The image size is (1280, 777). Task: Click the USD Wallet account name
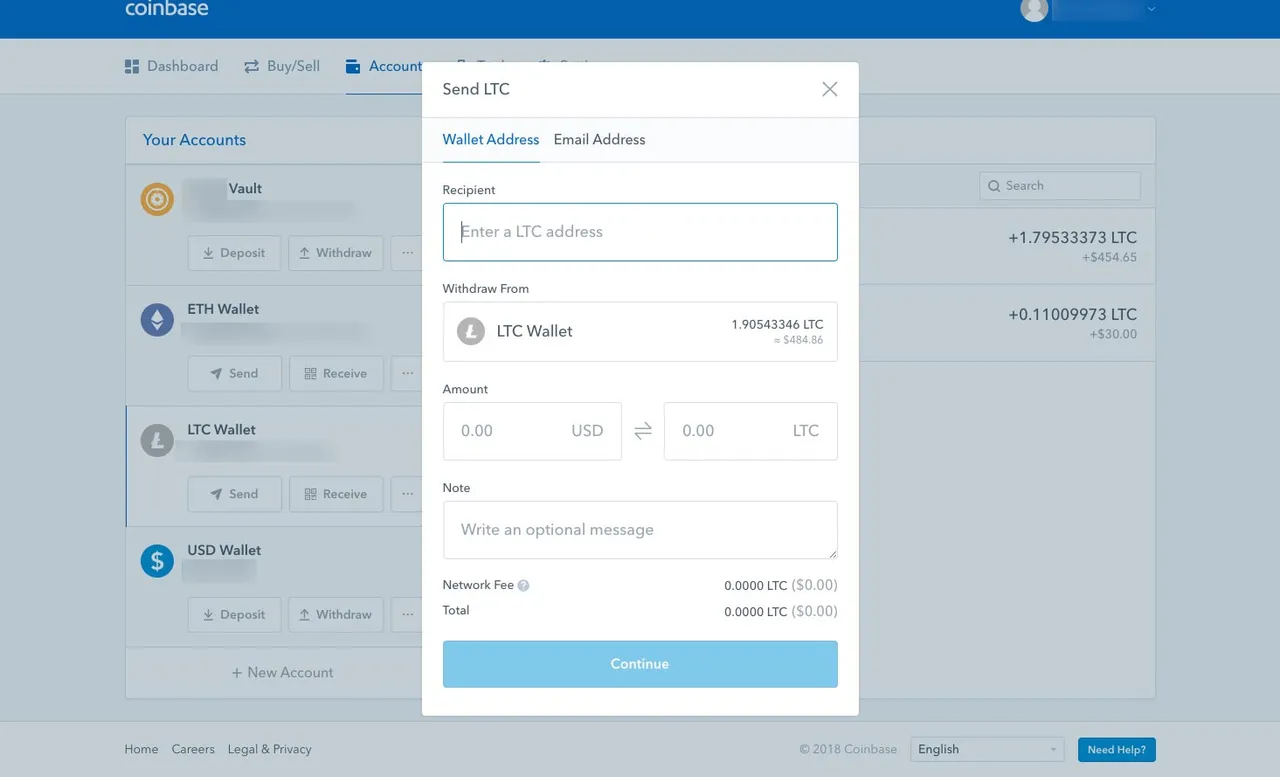(224, 550)
